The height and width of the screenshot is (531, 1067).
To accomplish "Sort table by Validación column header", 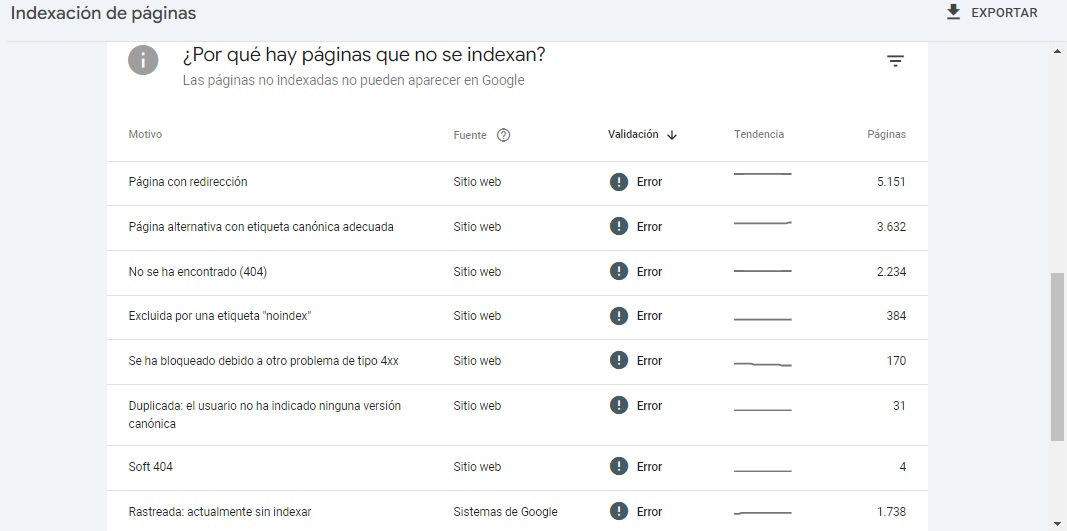I will point(633,134).
